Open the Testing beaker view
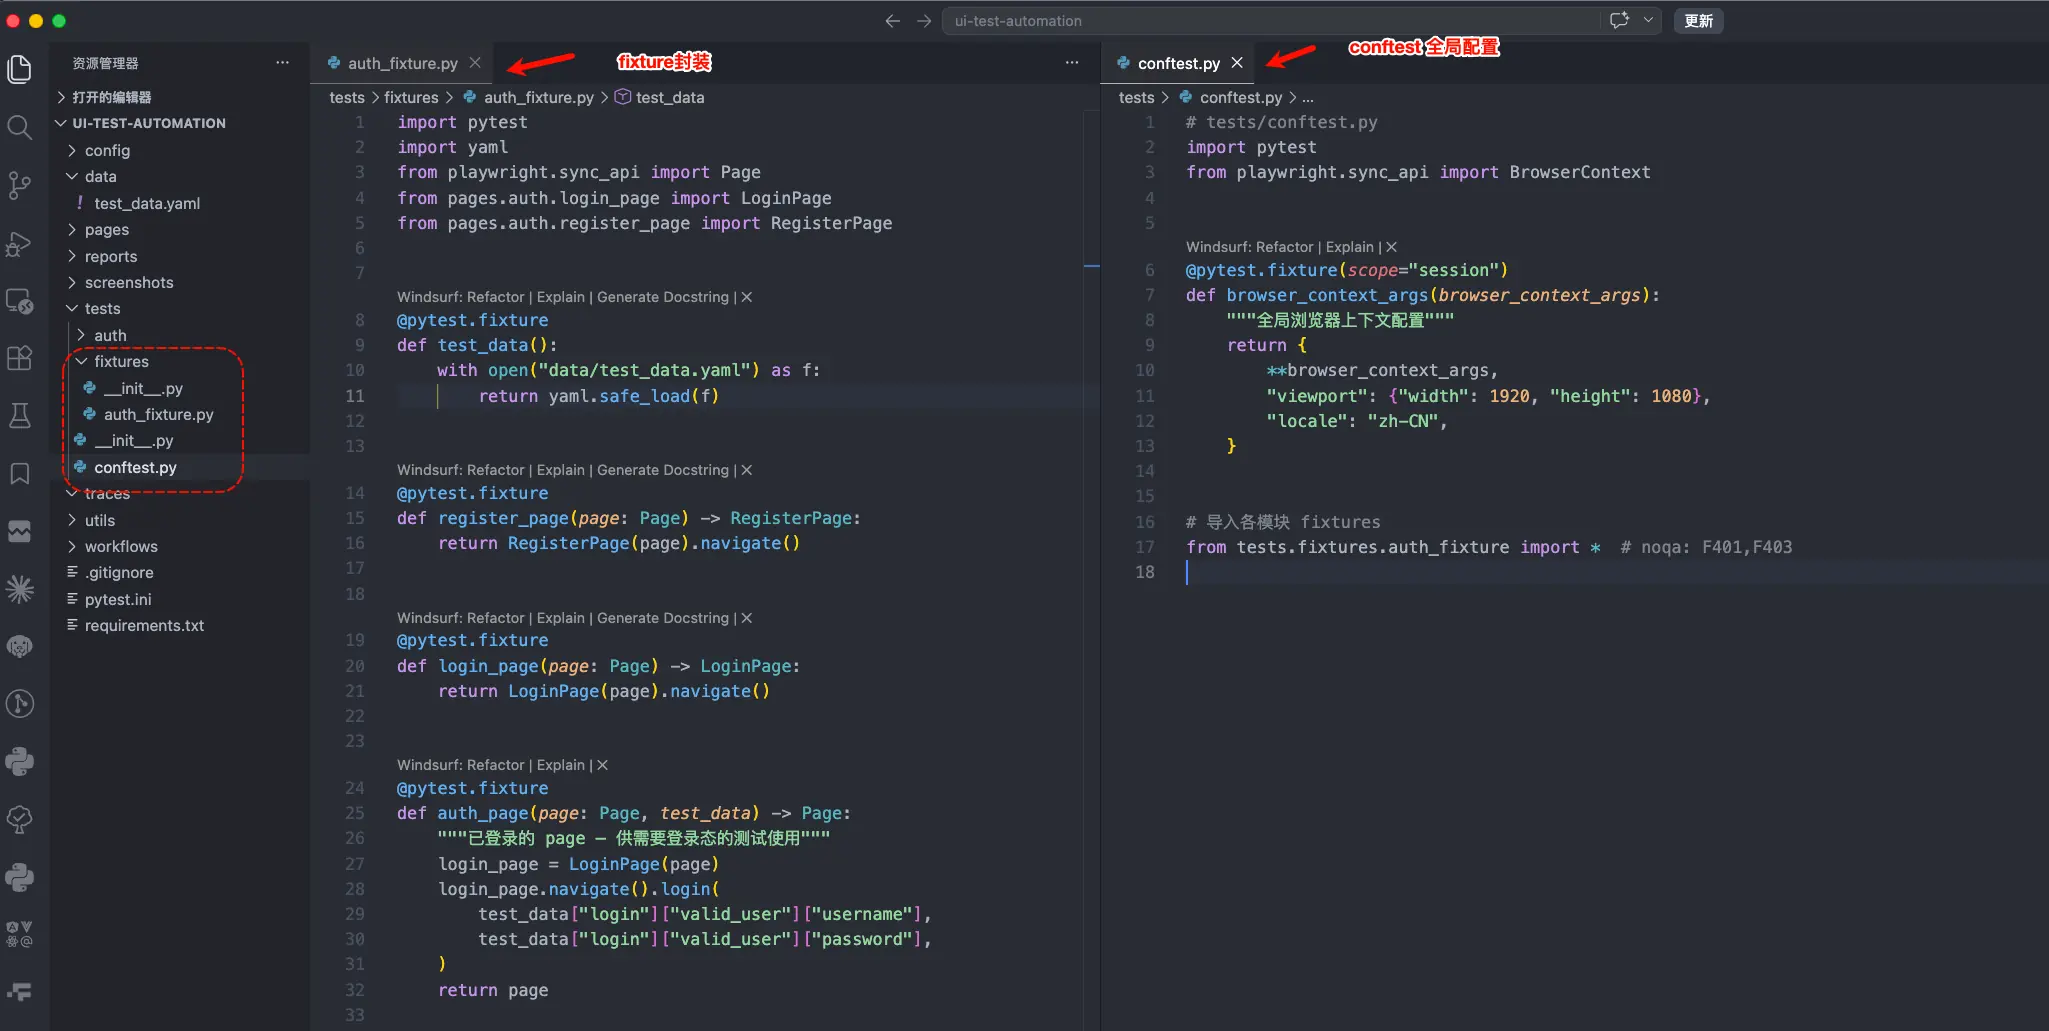Image resolution: width=2049 pixels, height=1031 pixels. [x=19, y=416]
